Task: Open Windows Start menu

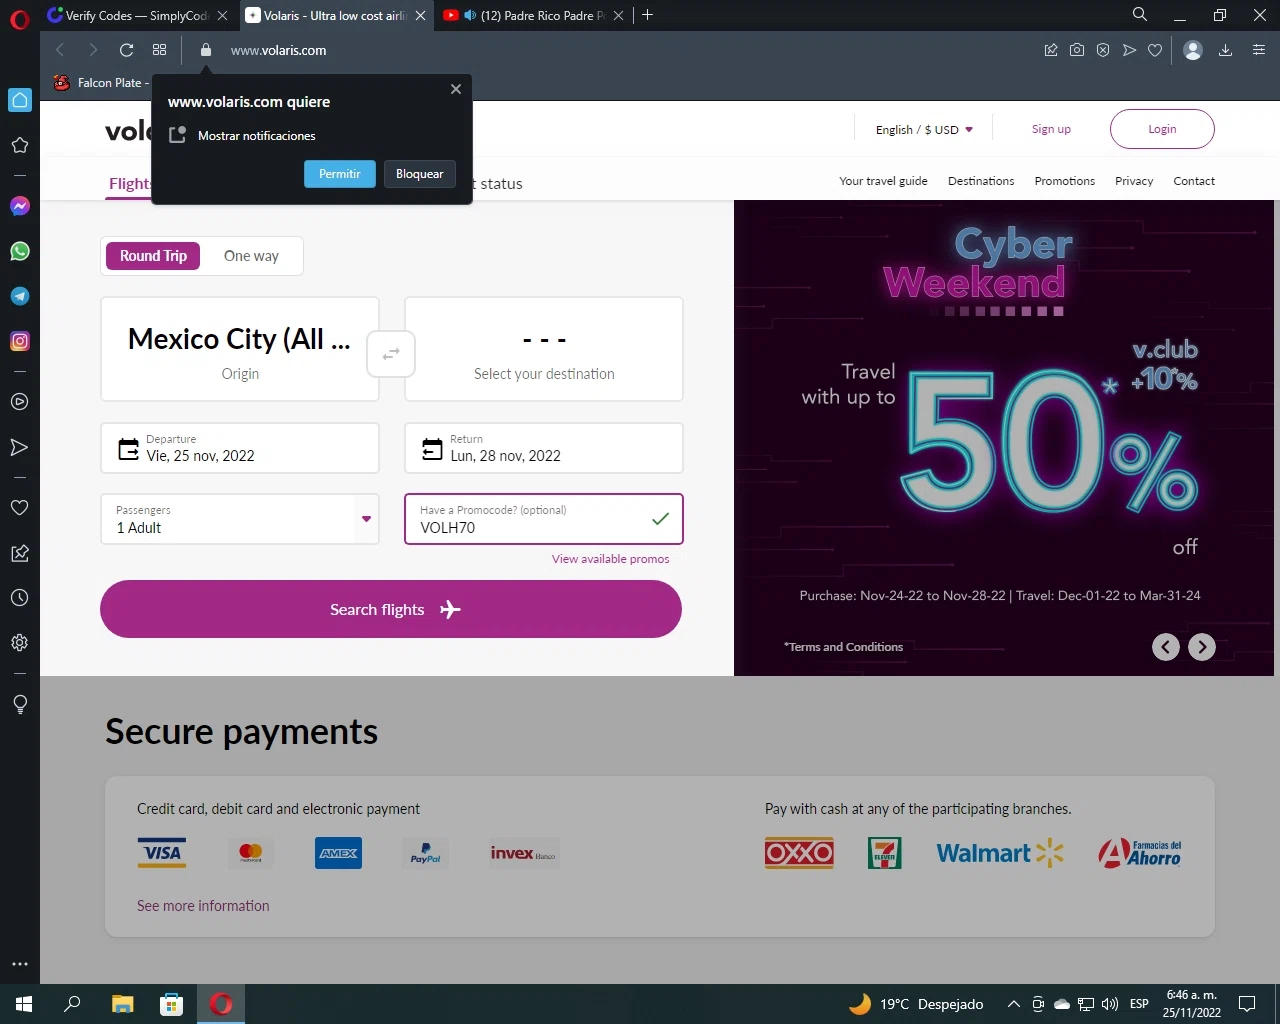Action: click(x=24, y=1004)
